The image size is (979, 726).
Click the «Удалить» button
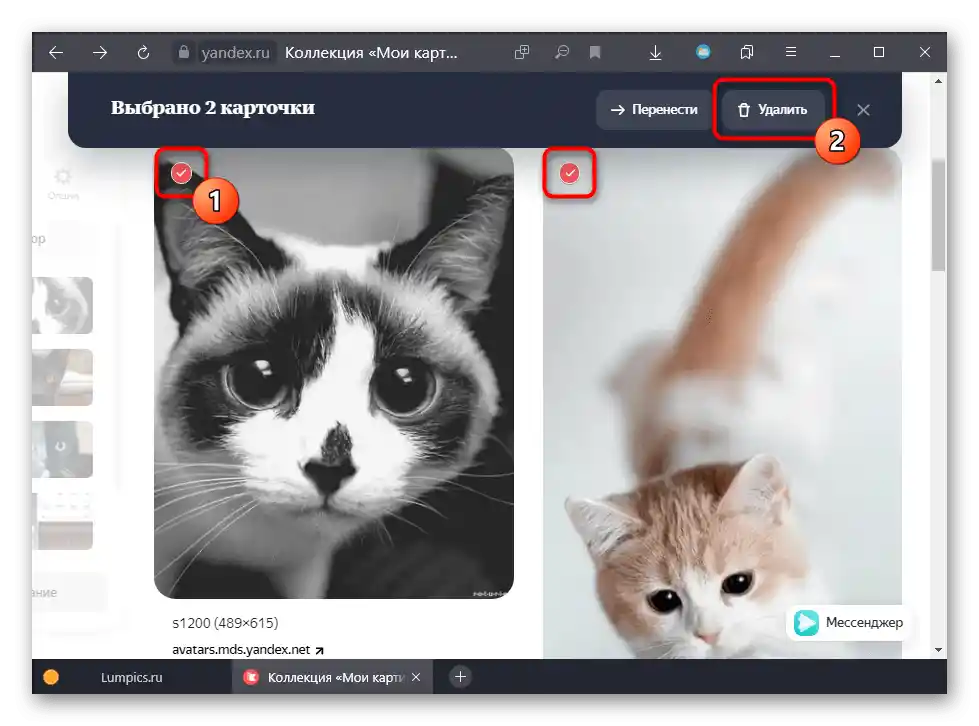[x=773, y=110]
